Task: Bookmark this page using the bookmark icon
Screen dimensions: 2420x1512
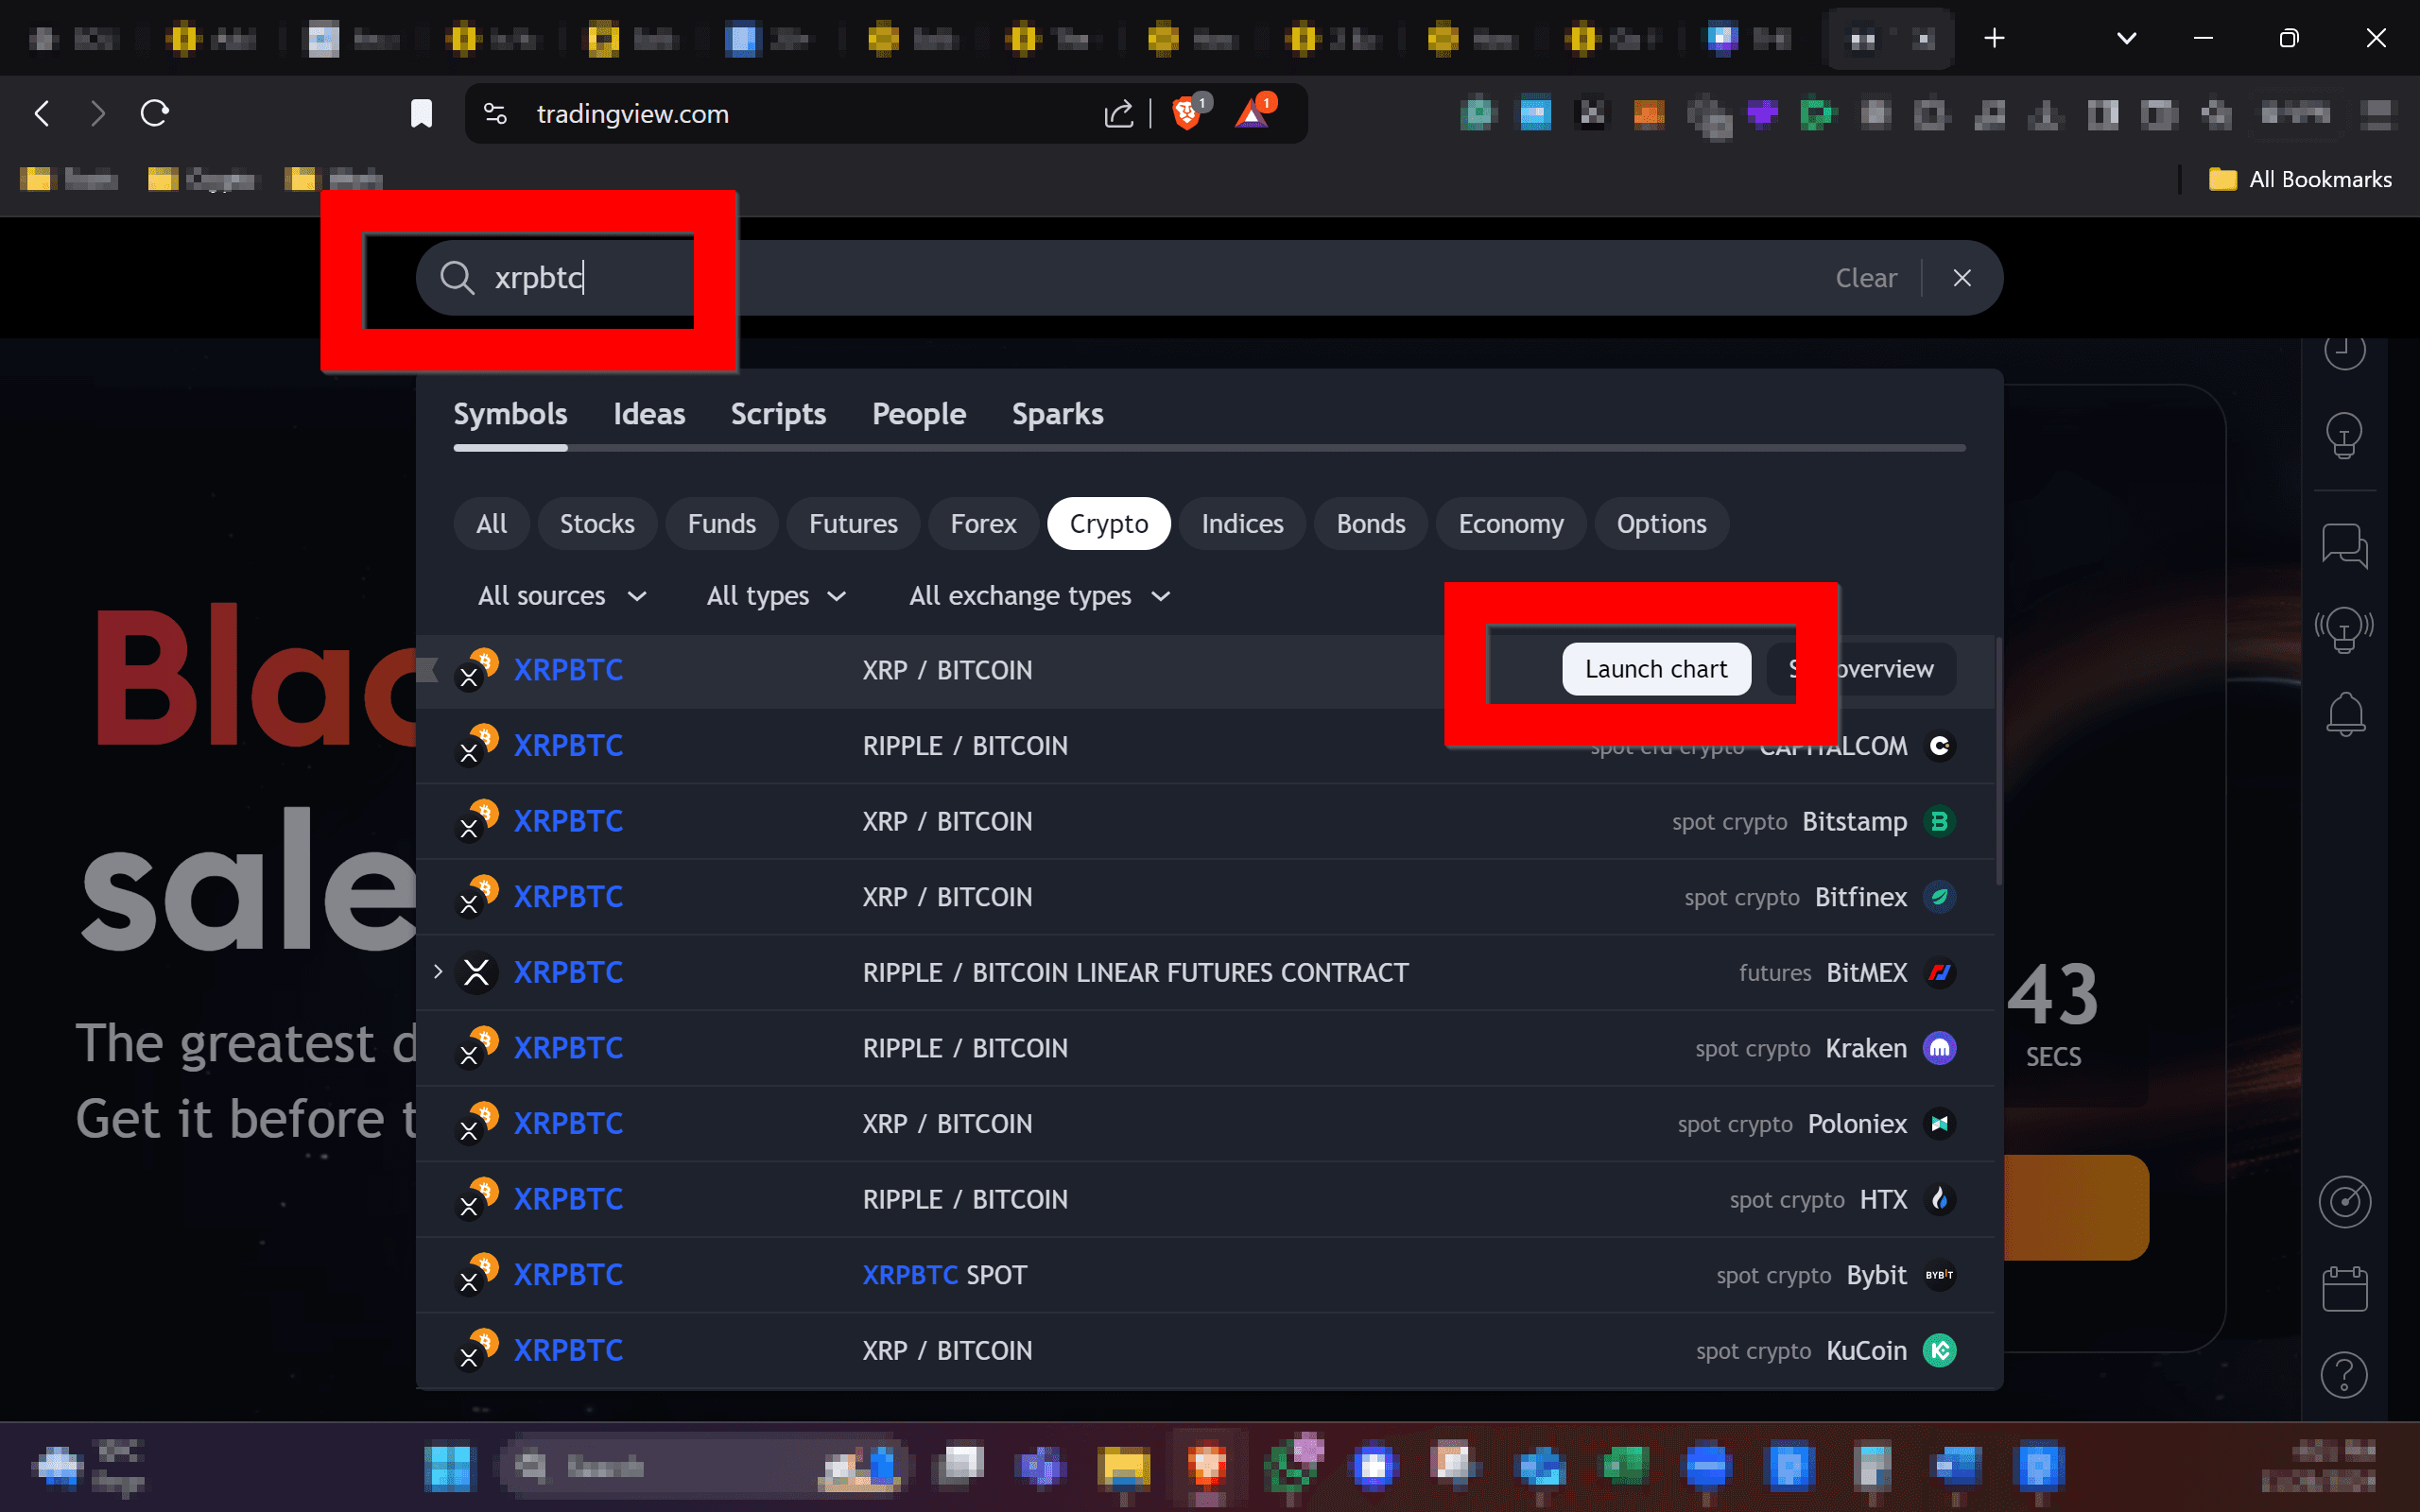Action: coord(421,114)
